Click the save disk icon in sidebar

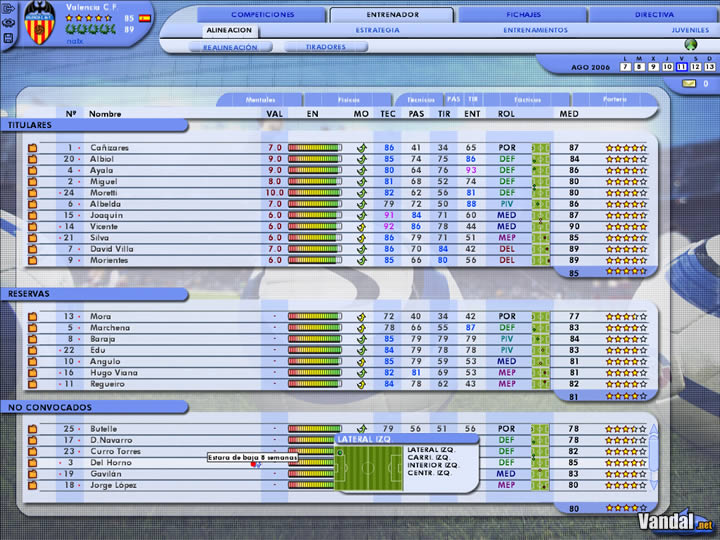(9, 38)
